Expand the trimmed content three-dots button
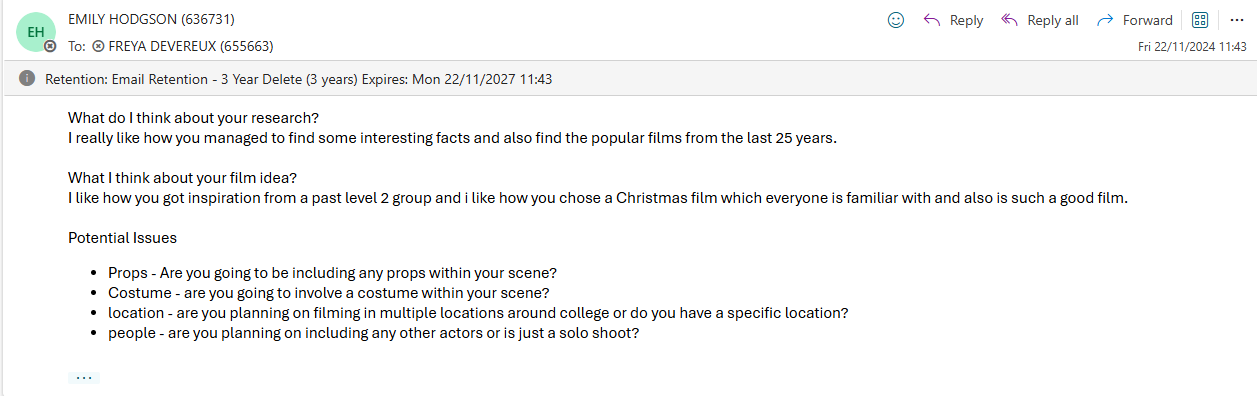 [84, 377]
